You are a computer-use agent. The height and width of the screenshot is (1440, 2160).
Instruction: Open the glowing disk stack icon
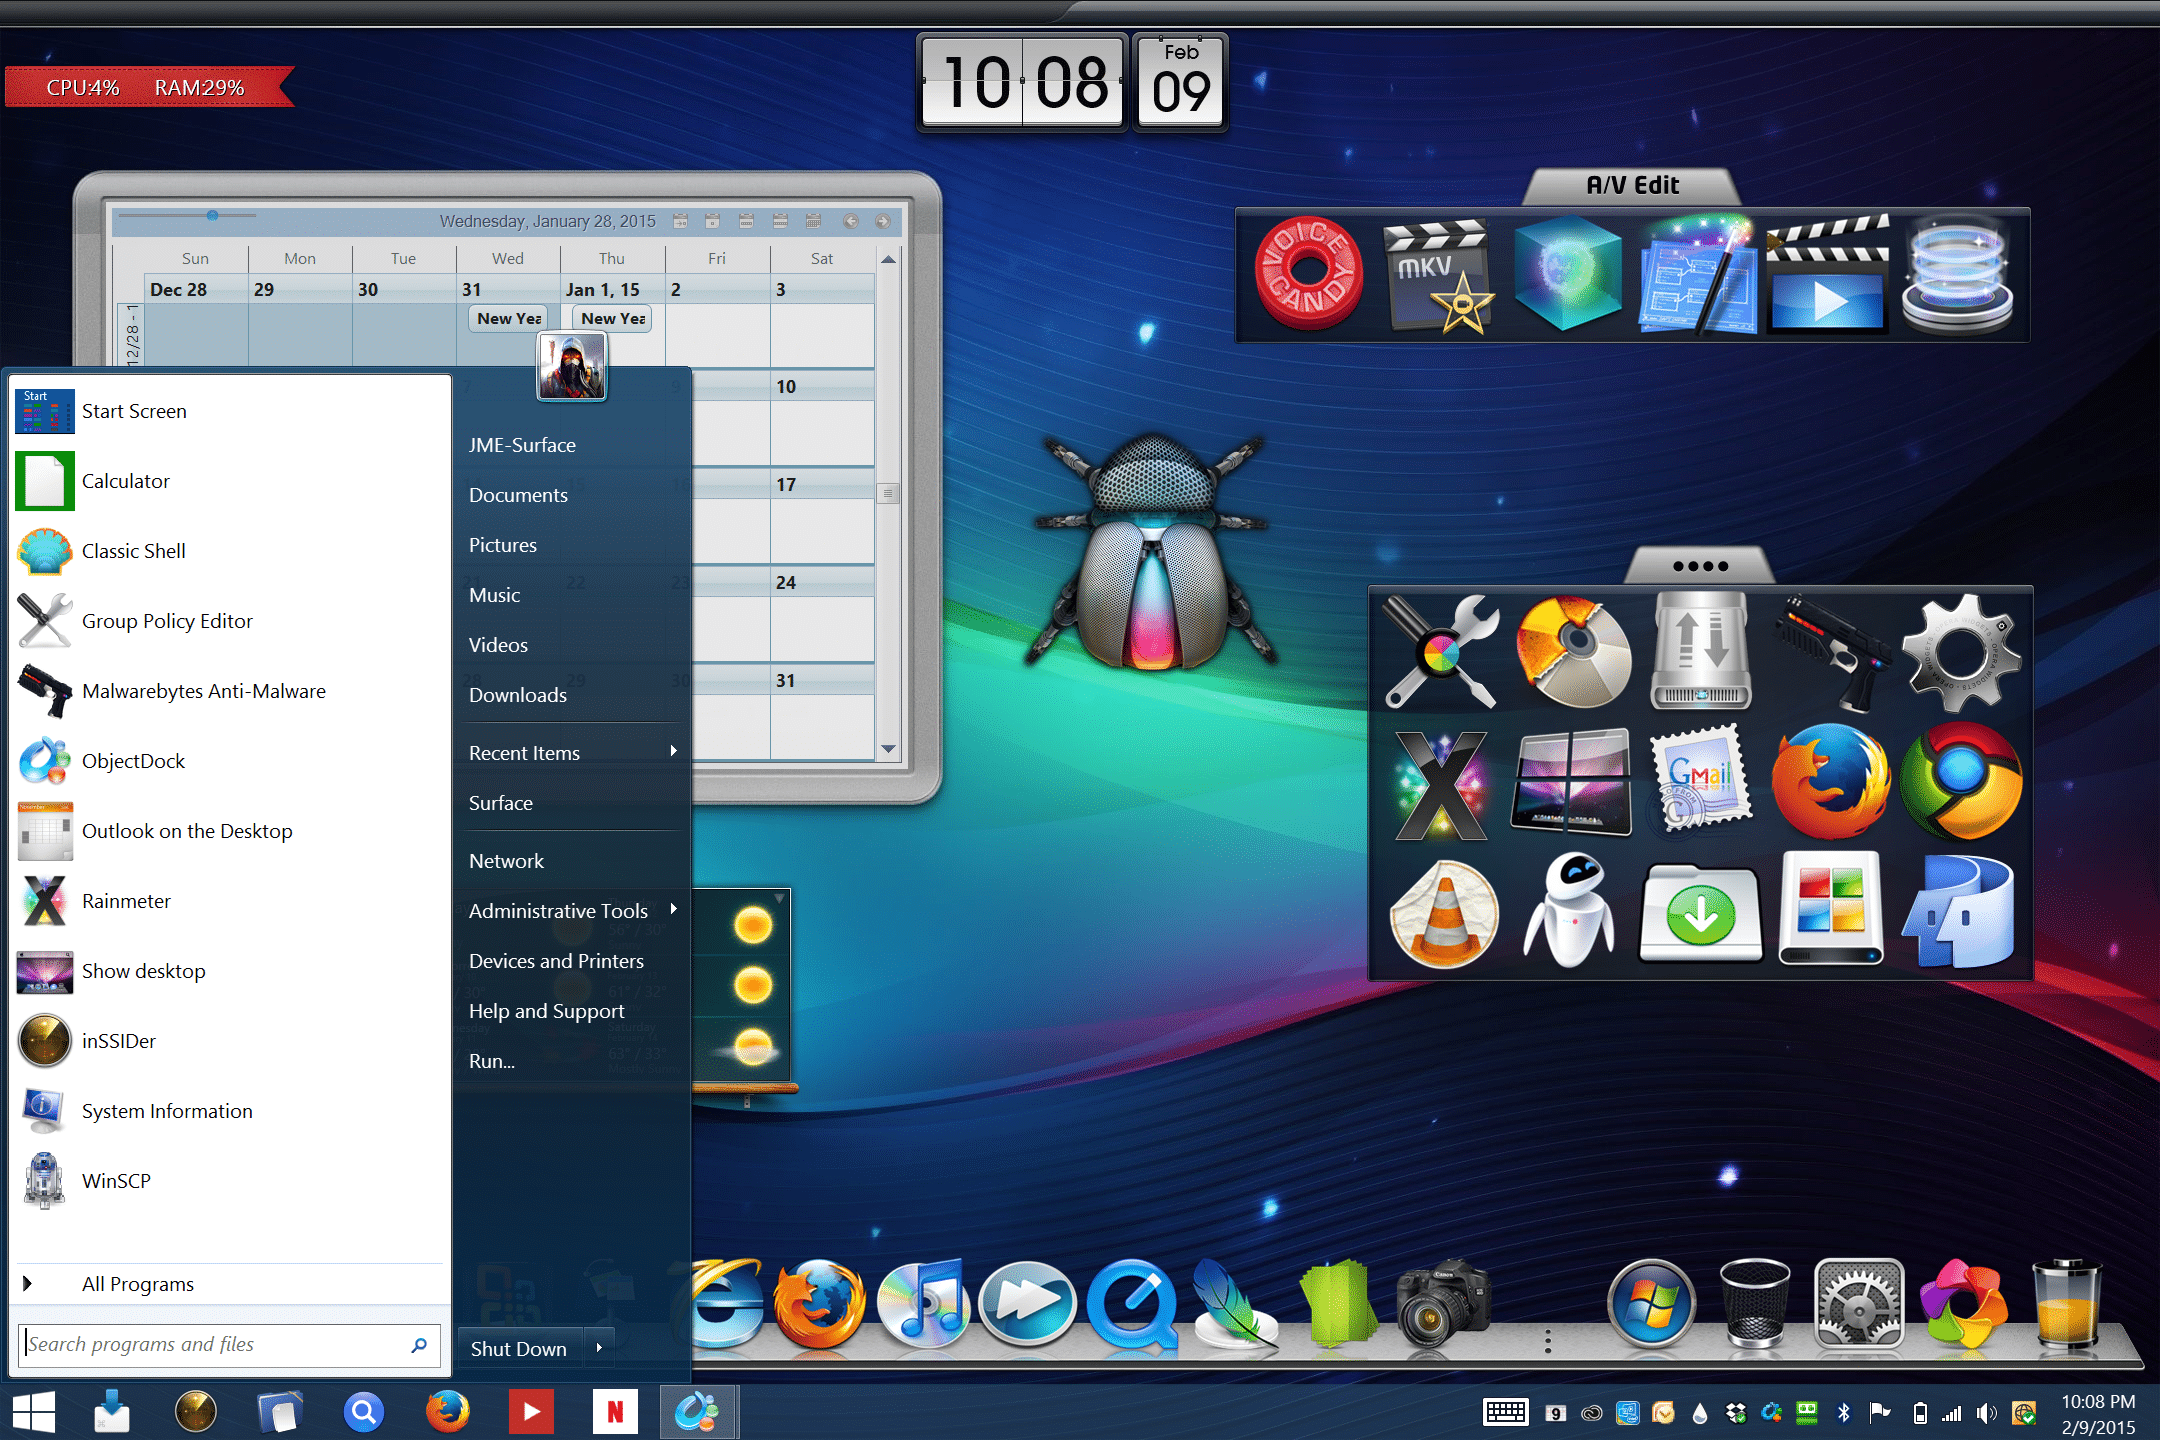(x=1957, y=275)
